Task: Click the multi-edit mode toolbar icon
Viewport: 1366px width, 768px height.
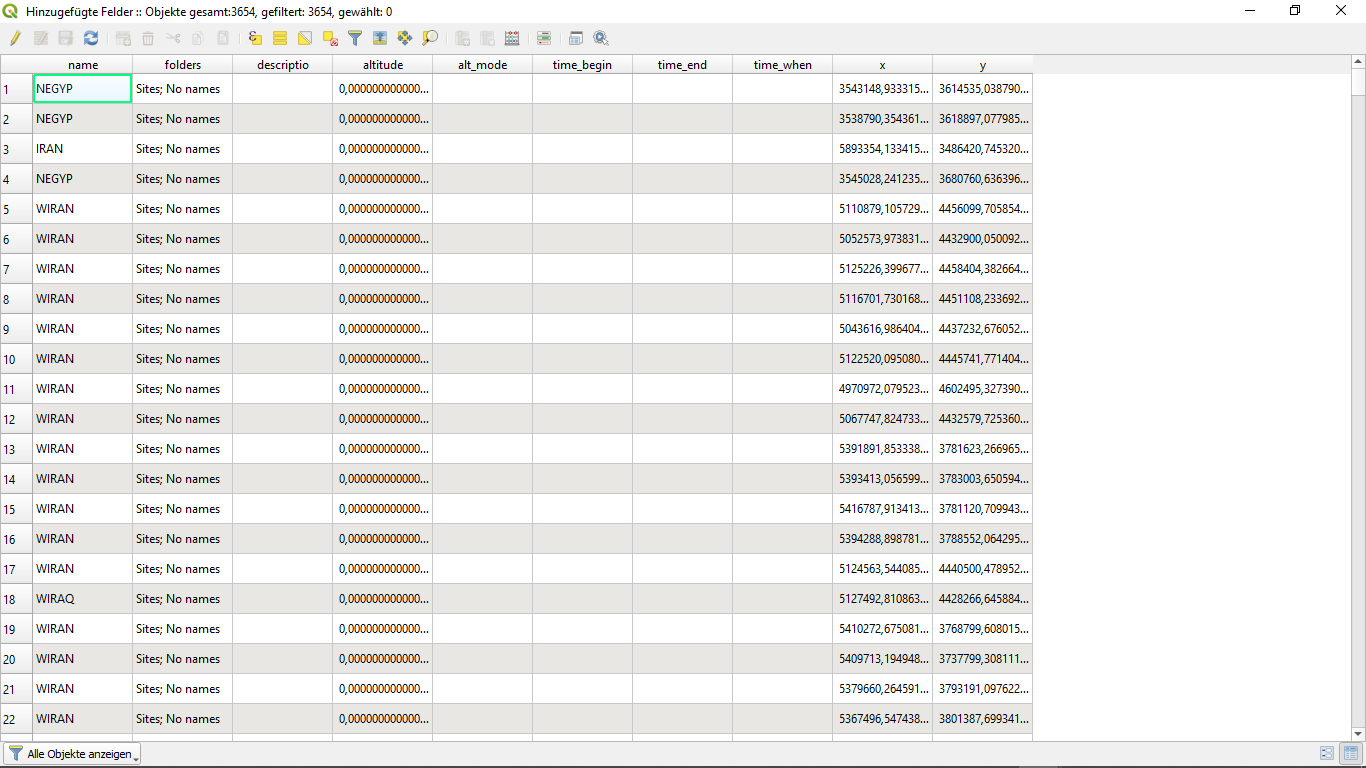Action: (41, 38)
